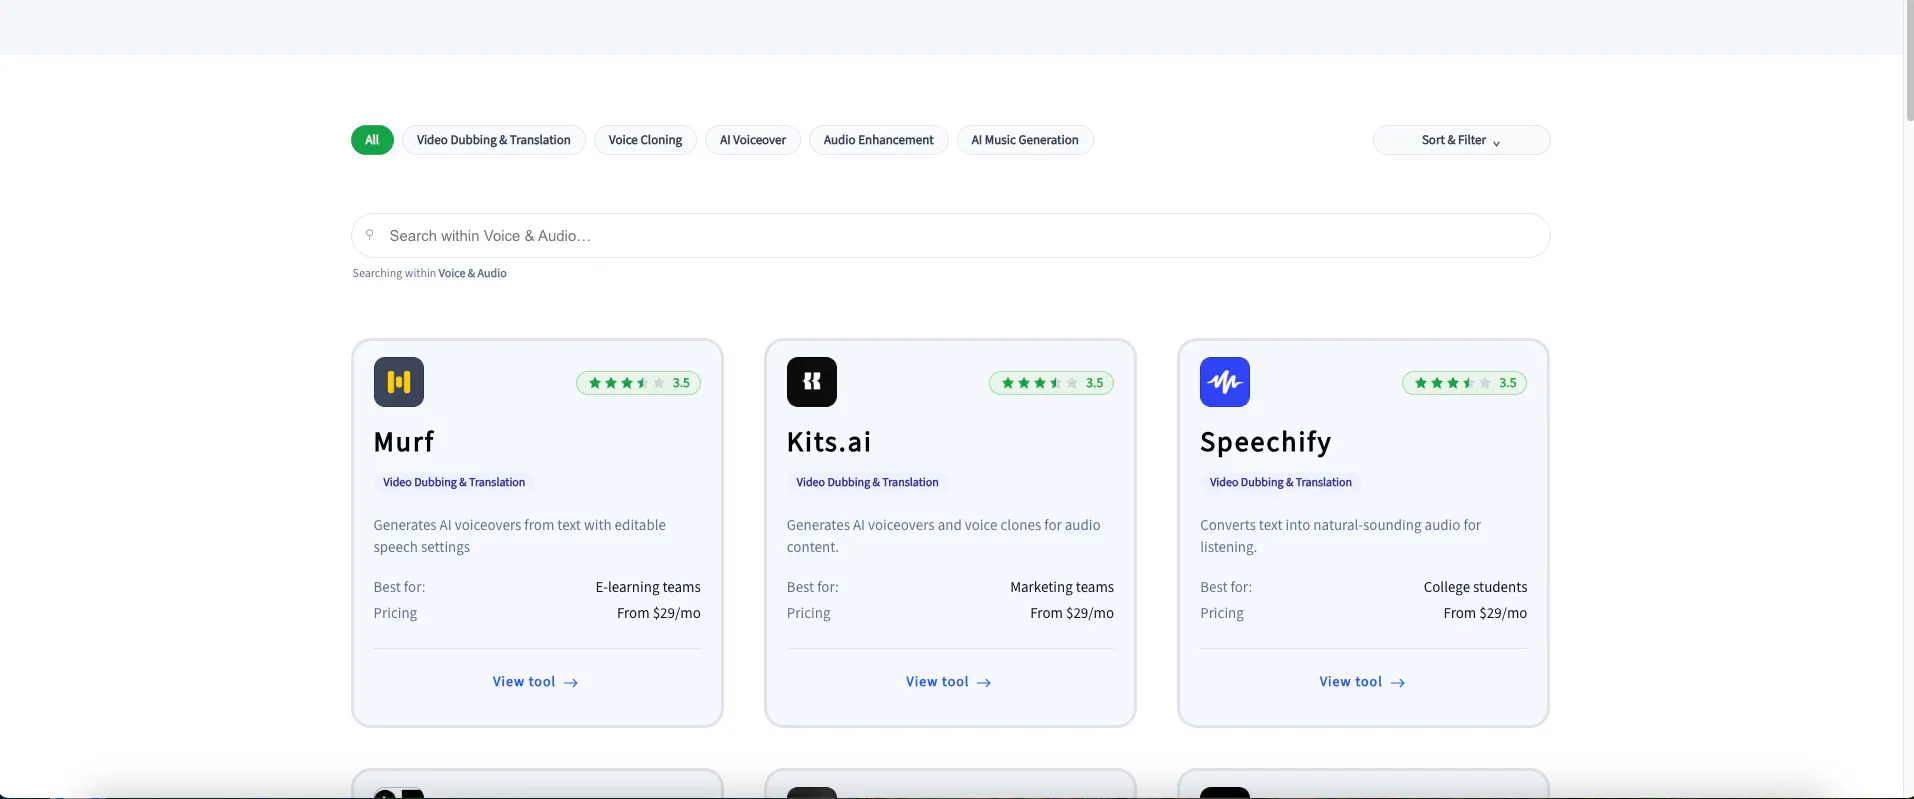Click the 'College students' text on Speechify card
Screen dimensions: 1914x799
coord(1476,587)
